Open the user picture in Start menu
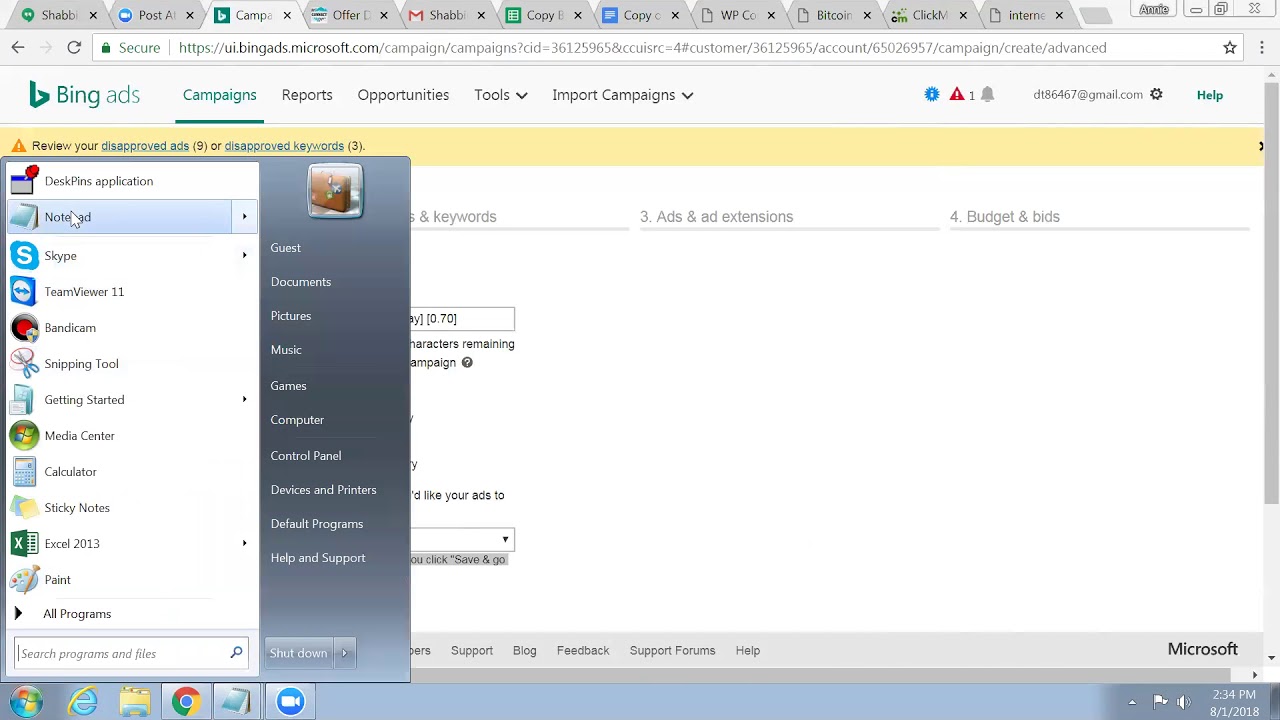Viewport: 1280px width, 720px height. click(335, 191)
